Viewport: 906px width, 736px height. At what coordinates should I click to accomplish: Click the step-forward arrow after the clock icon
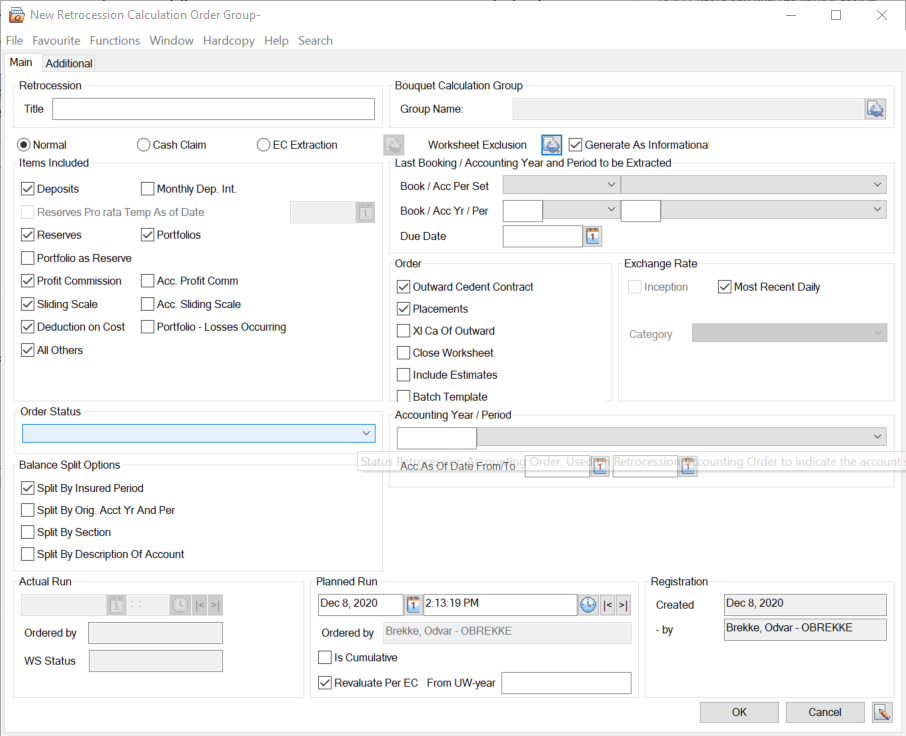[622, 604]
